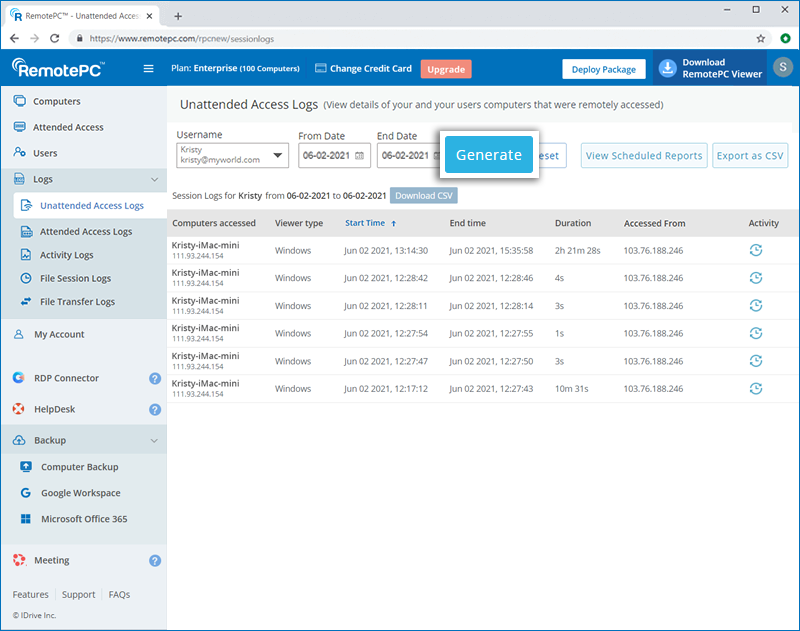The image size is (800, 631).
Task: Click the Meeting help icon
Action: 155,561
